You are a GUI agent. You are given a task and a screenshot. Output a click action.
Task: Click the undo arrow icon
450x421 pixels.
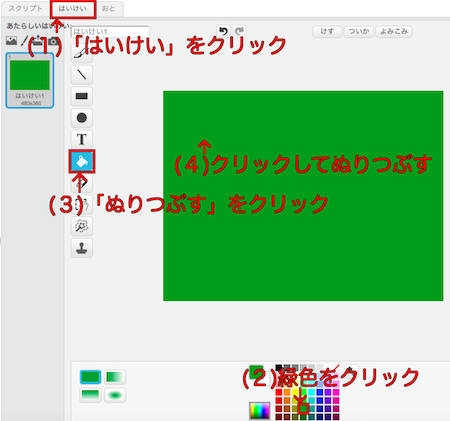click(x=223, y=31)
